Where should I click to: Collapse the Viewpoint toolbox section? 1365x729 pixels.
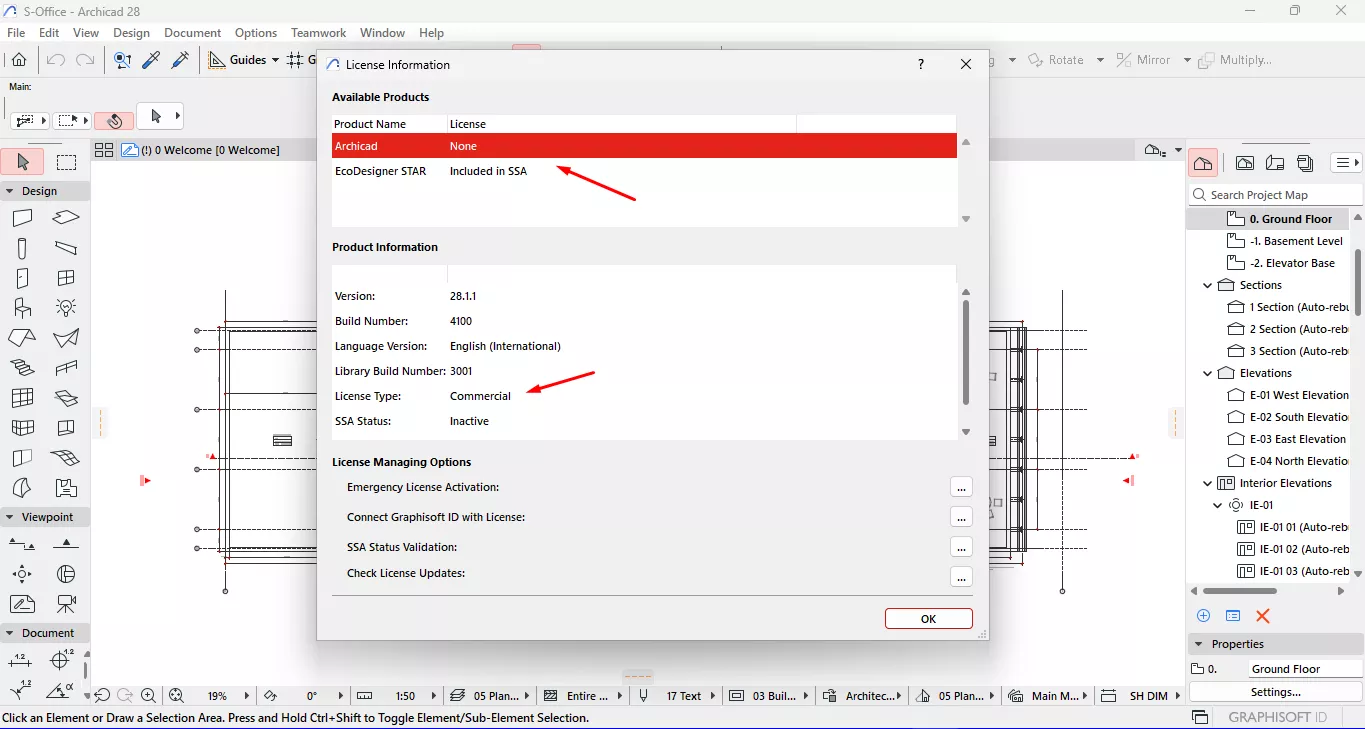coord(10,517)
